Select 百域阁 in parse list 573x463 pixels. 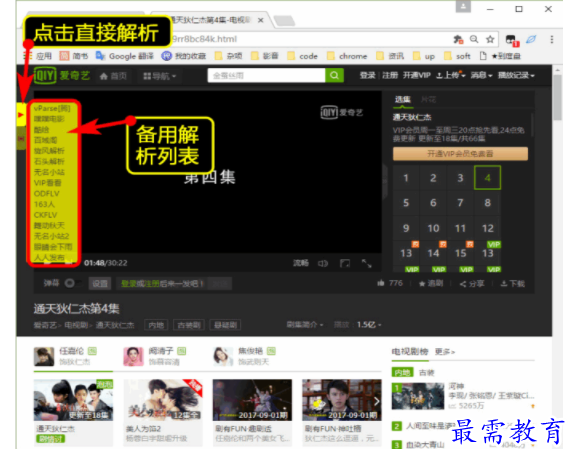pos(45,140)
